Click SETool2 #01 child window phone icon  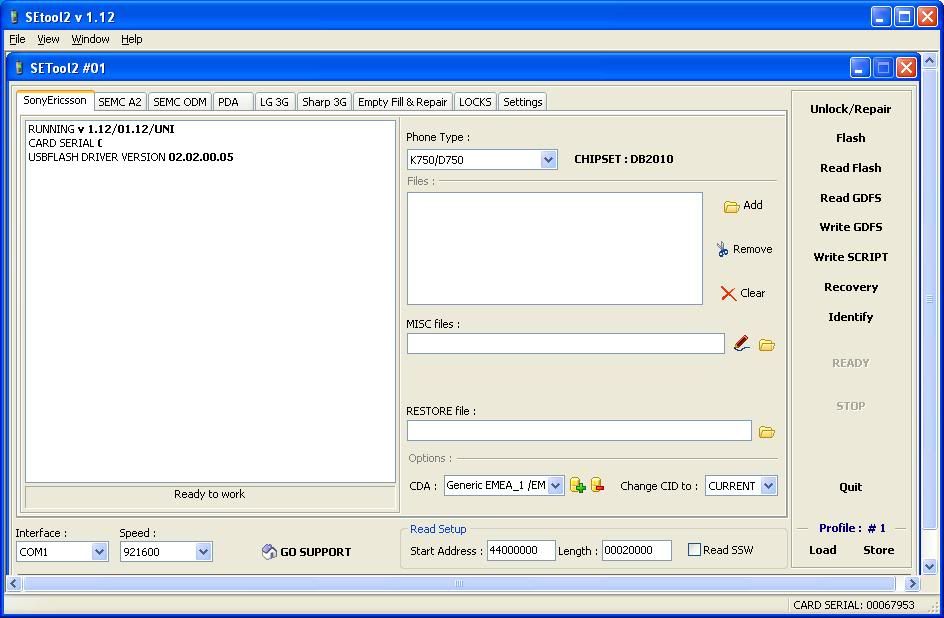[19, 67]
